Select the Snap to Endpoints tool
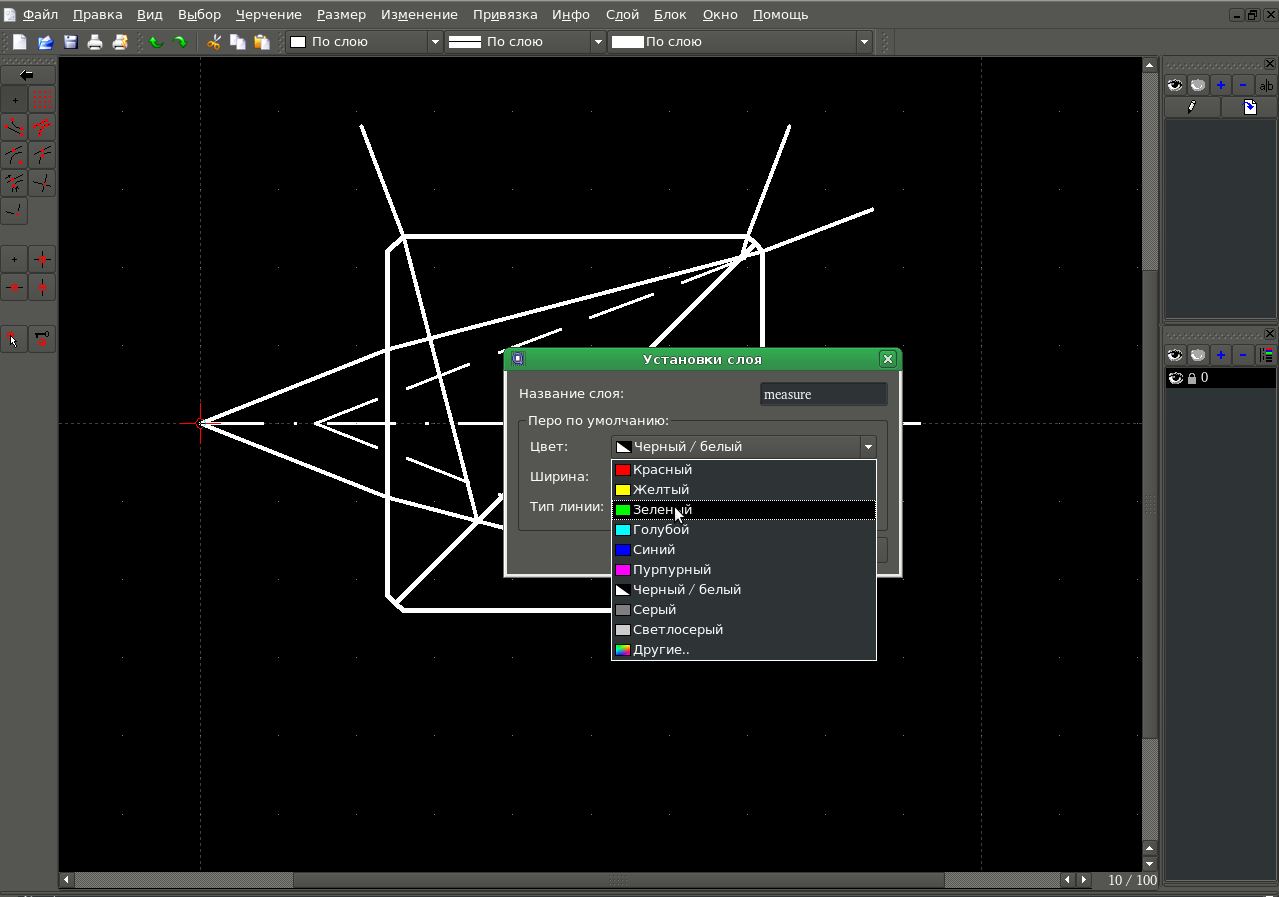Viewport: 1279px width, 897px height. coord(14,127)
